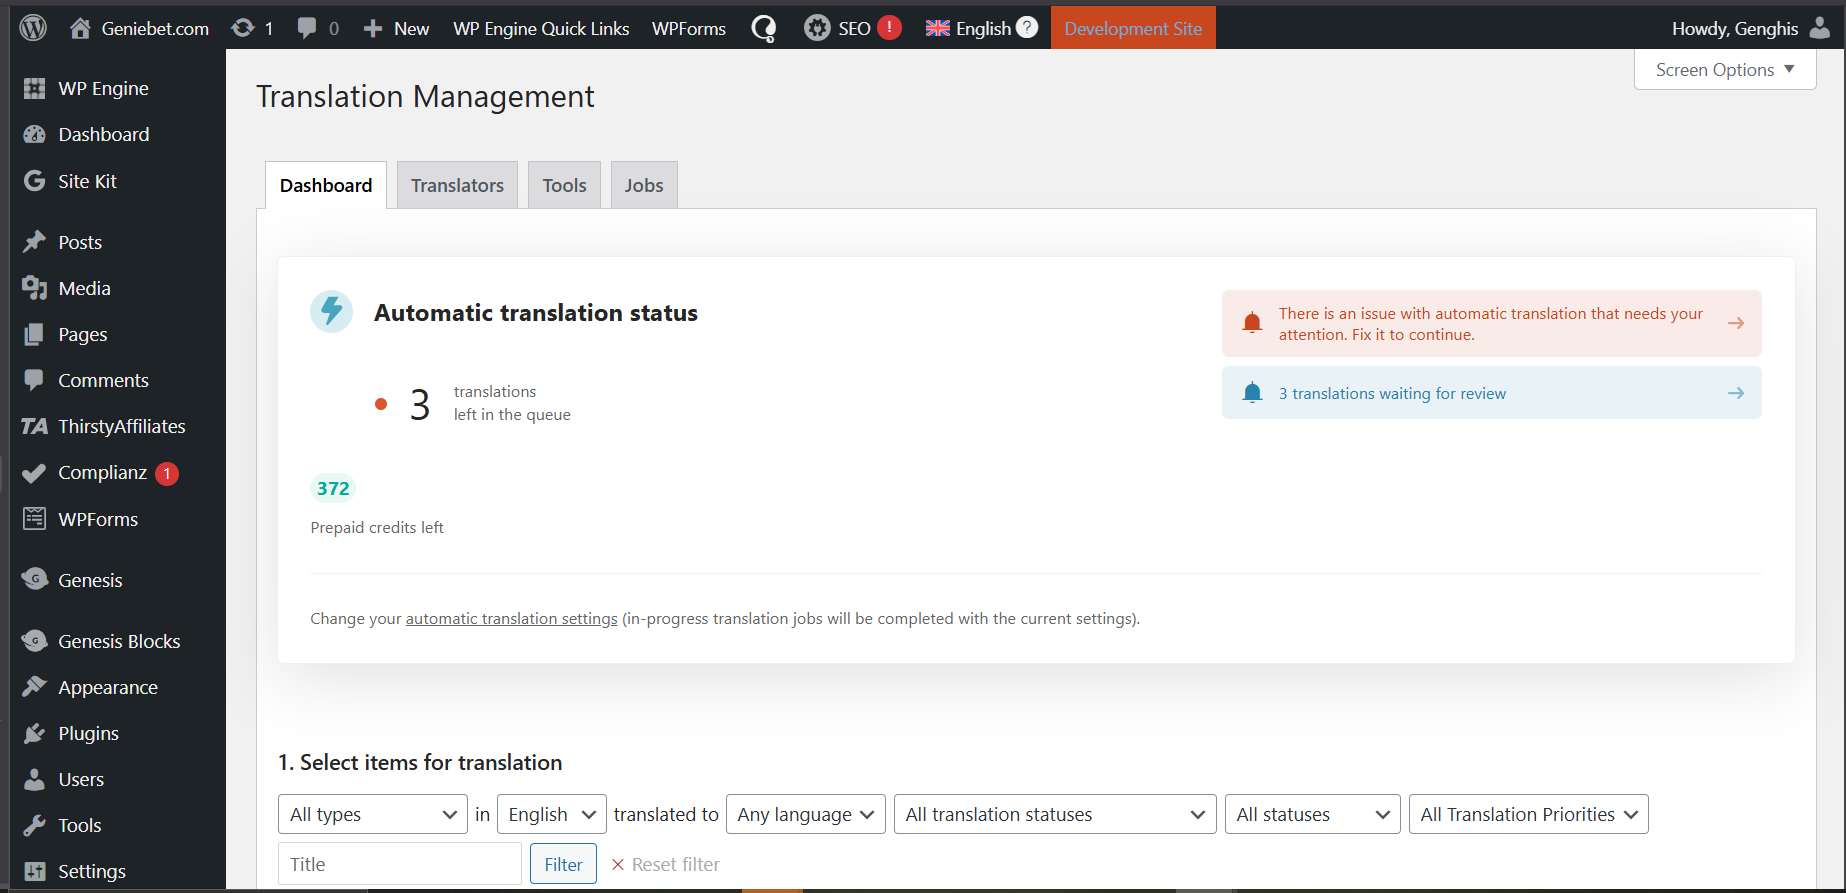Open the All Translation Priorities dropdown

point(1529,814)
